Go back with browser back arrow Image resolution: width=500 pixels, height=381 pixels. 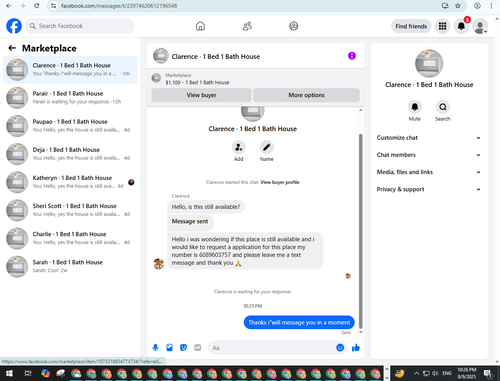(x=8, y=6)
